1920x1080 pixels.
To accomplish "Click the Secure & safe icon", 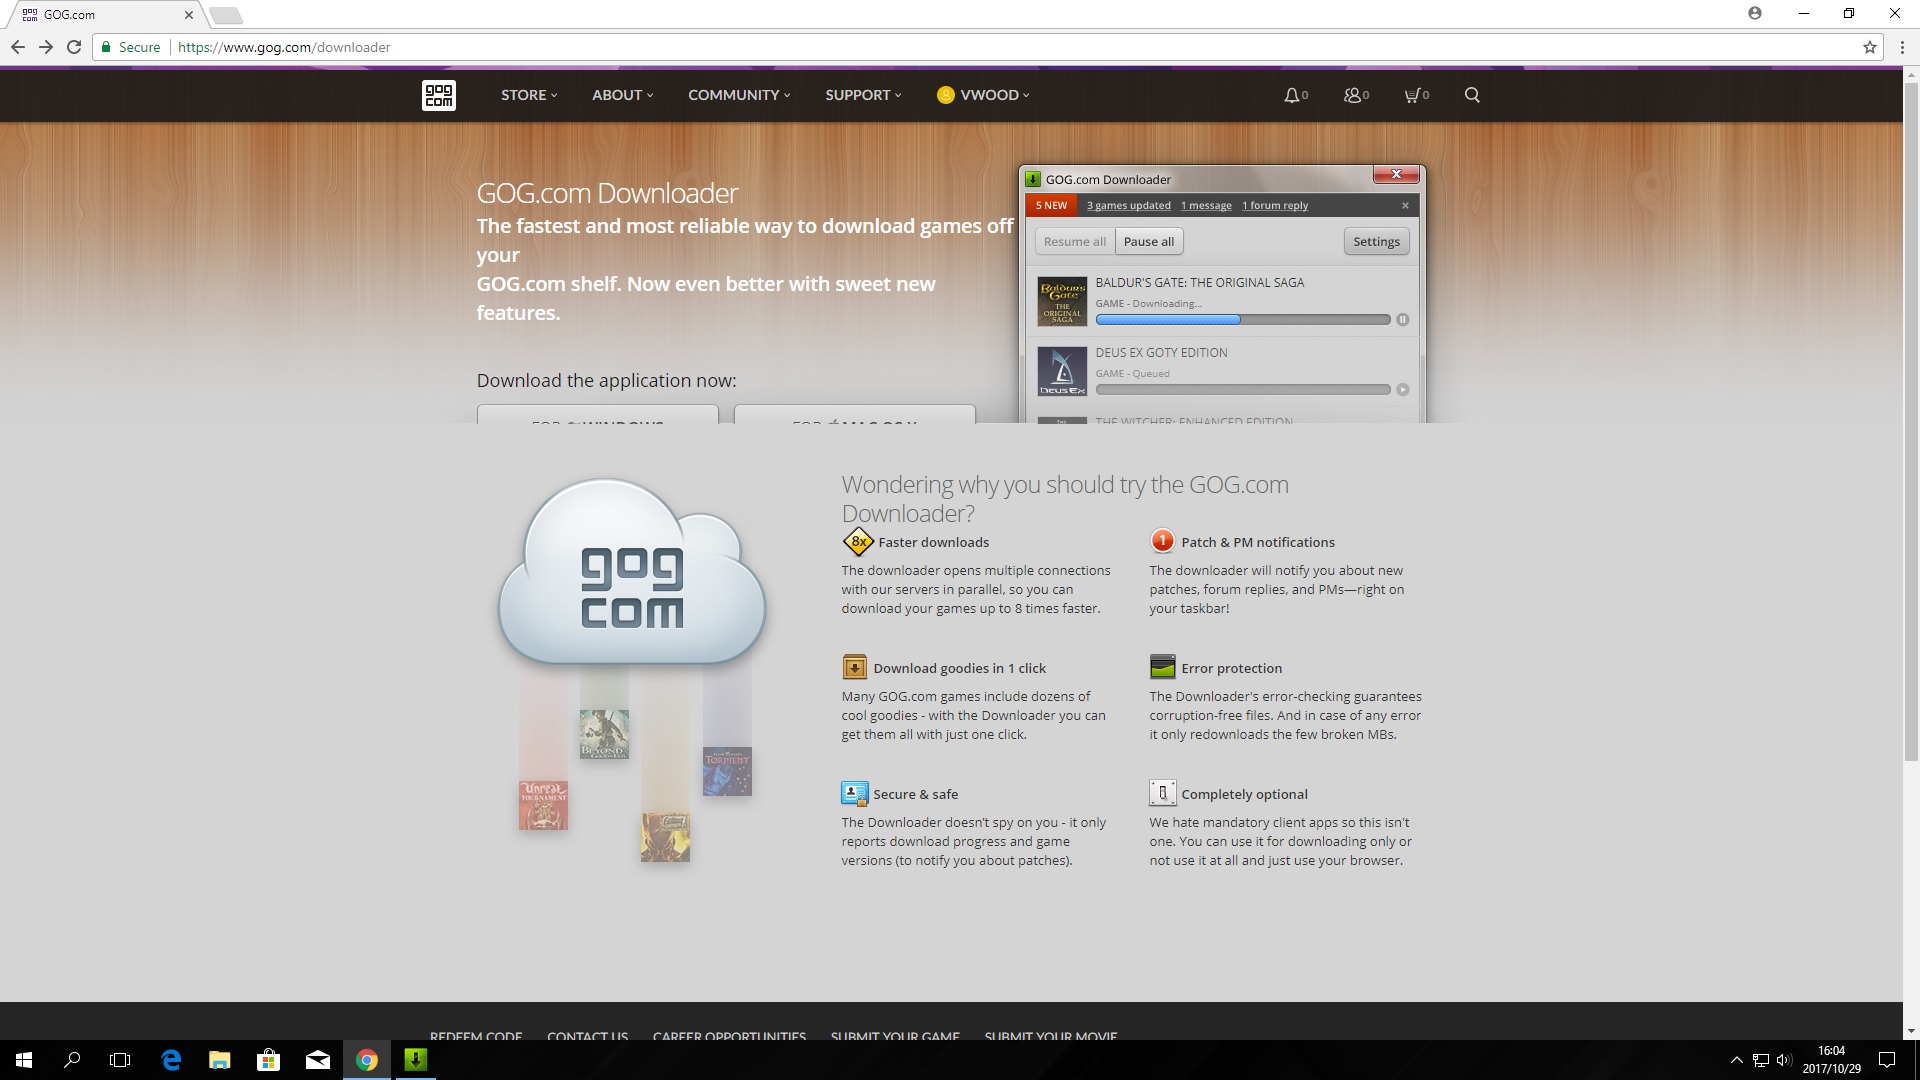I will pyautogui.click(x=854, y=793).
